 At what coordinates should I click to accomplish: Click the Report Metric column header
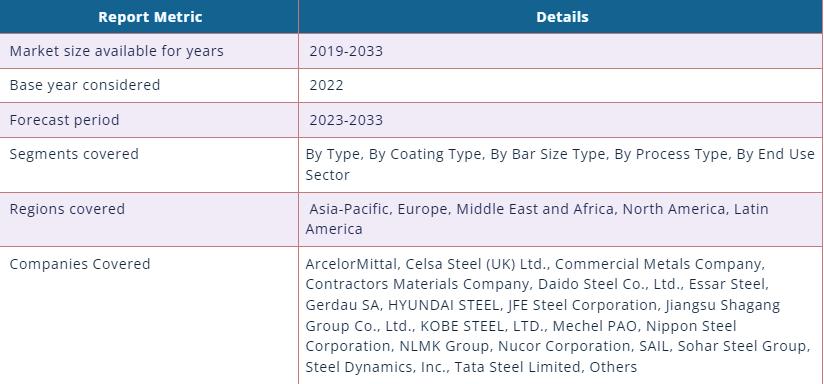coord(150,17)
